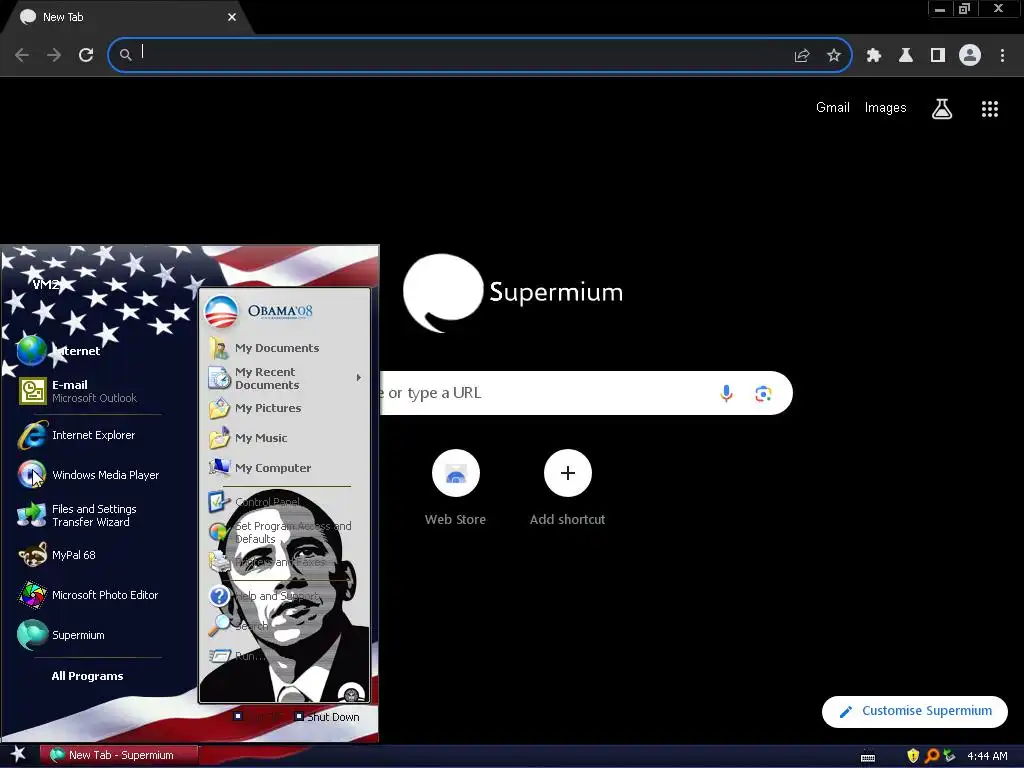Click the Log Off button
Screen dimensions: 1024x768
point(258,717)
